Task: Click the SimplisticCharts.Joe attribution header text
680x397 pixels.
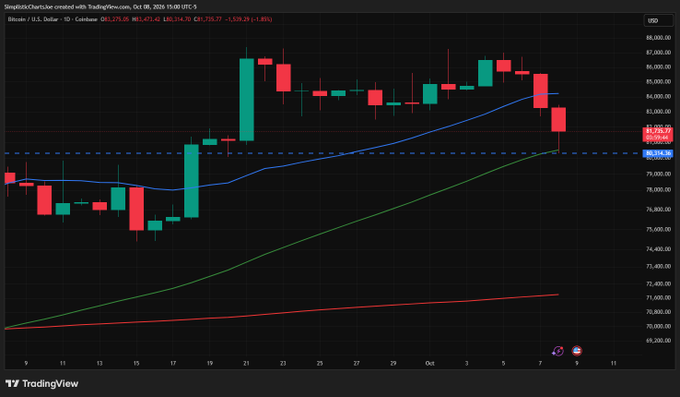Action: click(x=100, y=7)
